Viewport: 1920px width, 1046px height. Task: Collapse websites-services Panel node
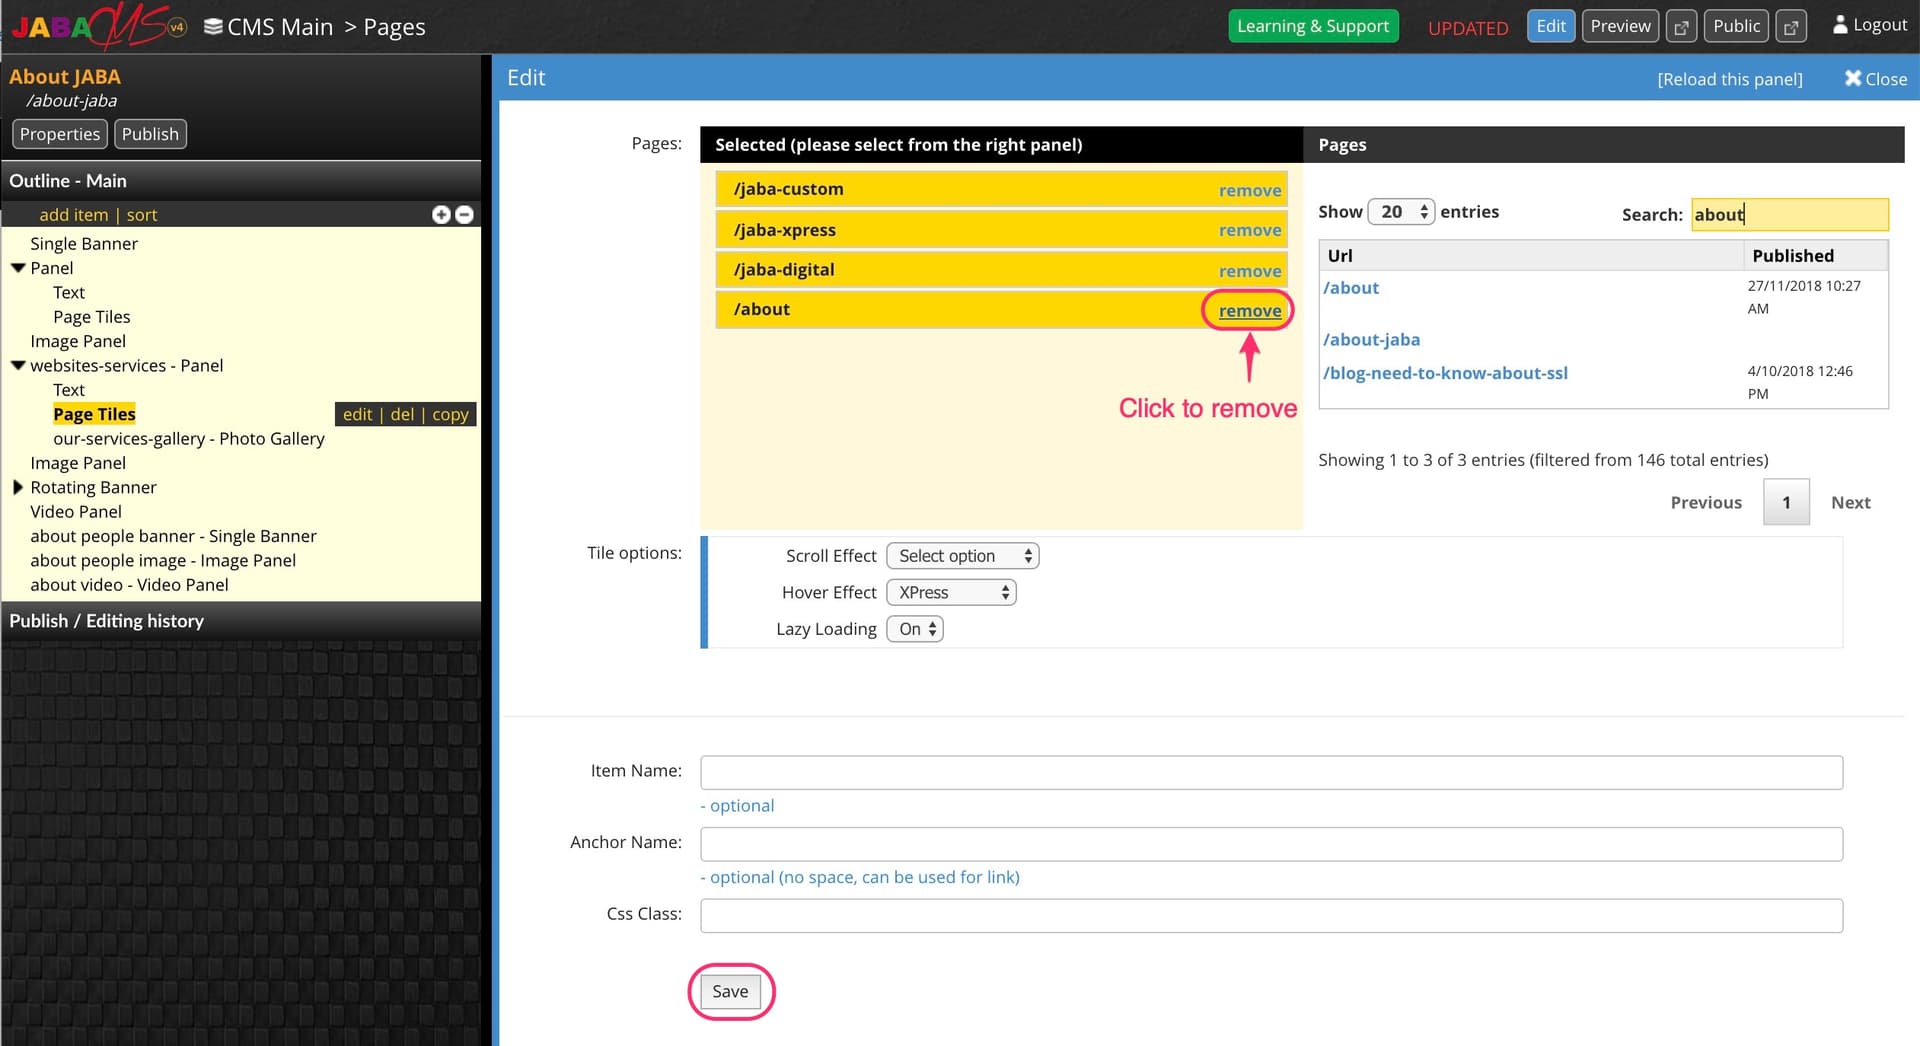[18, 366]
